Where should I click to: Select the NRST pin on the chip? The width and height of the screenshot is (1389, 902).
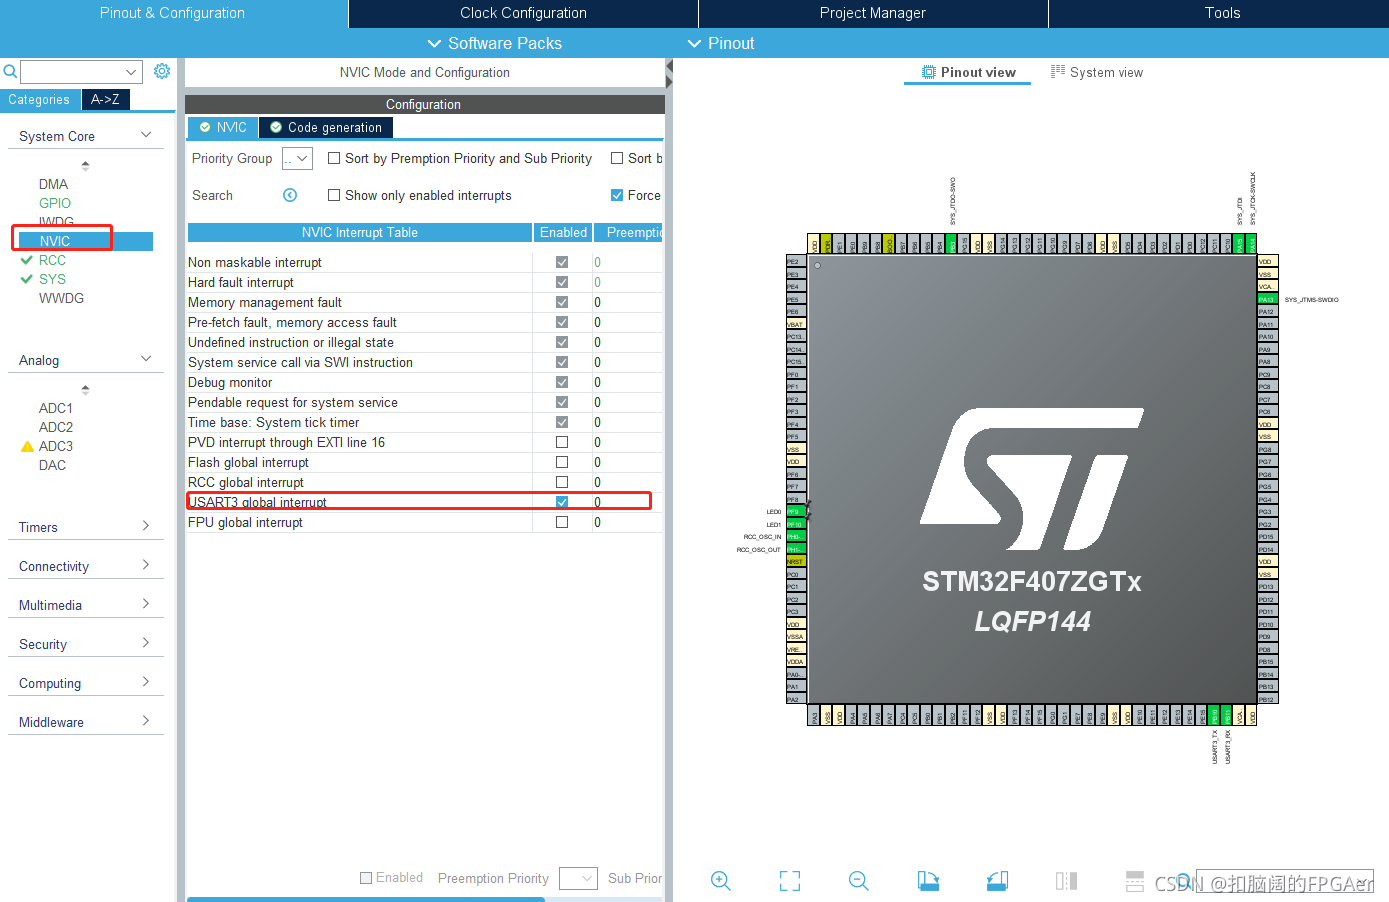coord(796,561)
